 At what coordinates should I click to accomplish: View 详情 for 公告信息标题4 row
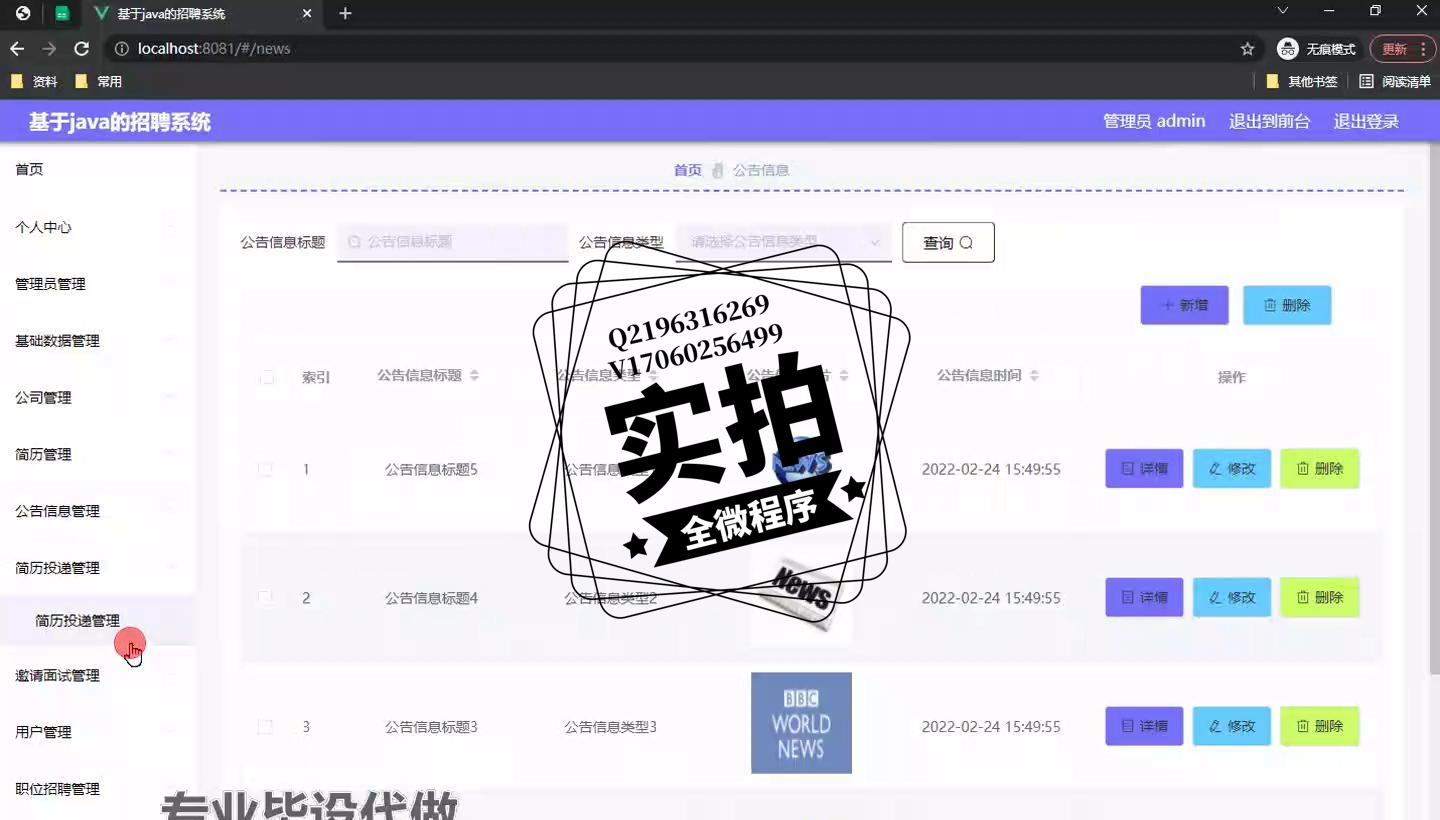tap(1144, 597)
